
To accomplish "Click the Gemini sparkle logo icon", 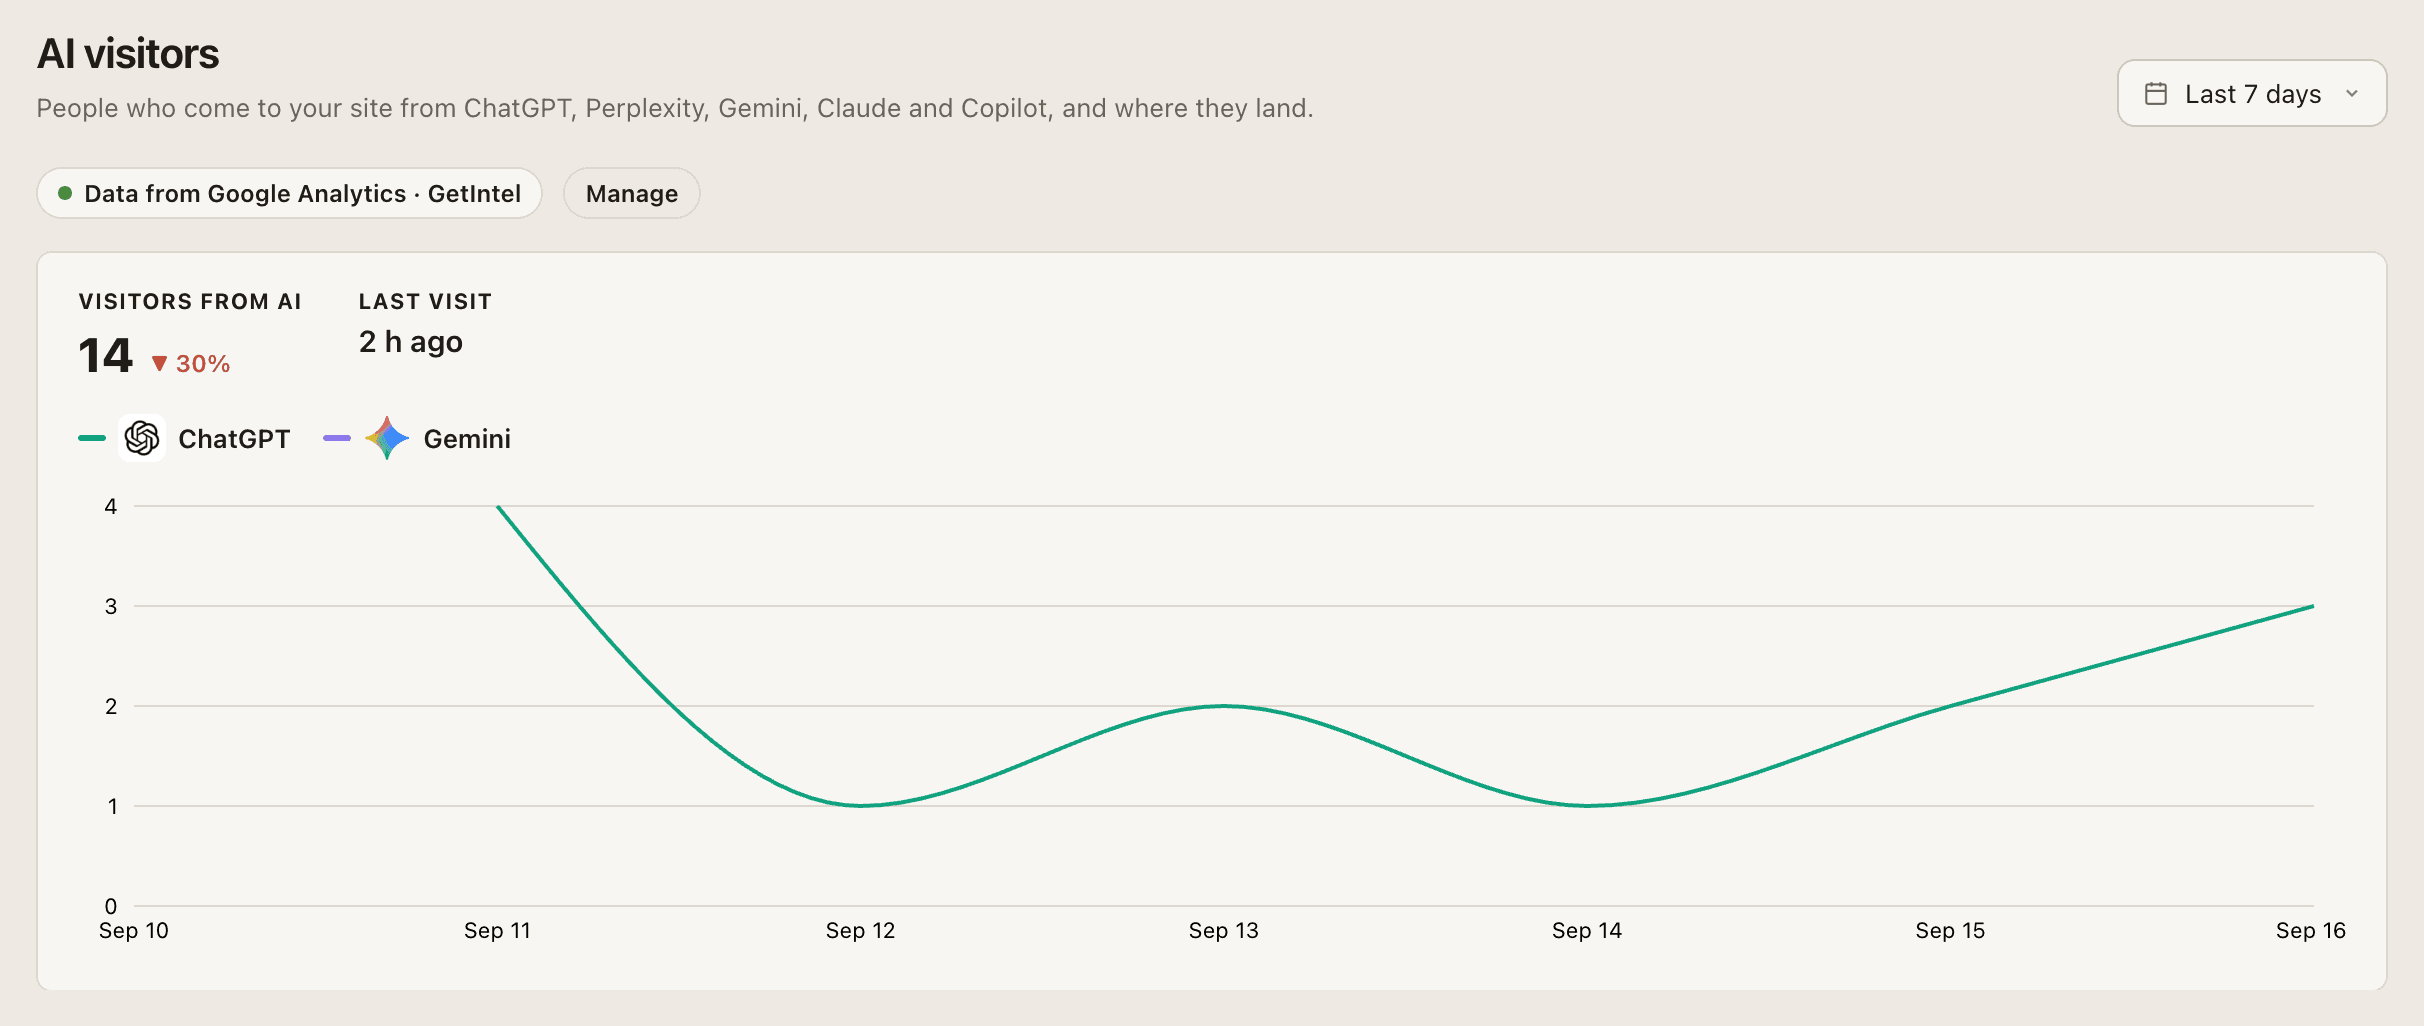I will click(387, 438).
